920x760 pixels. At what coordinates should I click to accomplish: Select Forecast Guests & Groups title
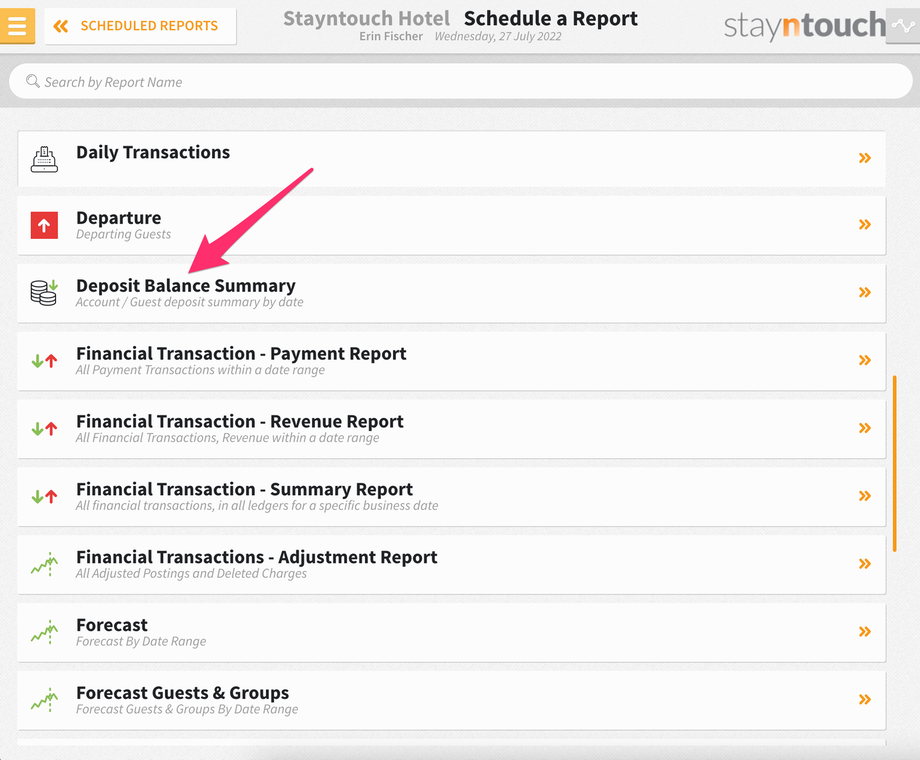(182, 693)
